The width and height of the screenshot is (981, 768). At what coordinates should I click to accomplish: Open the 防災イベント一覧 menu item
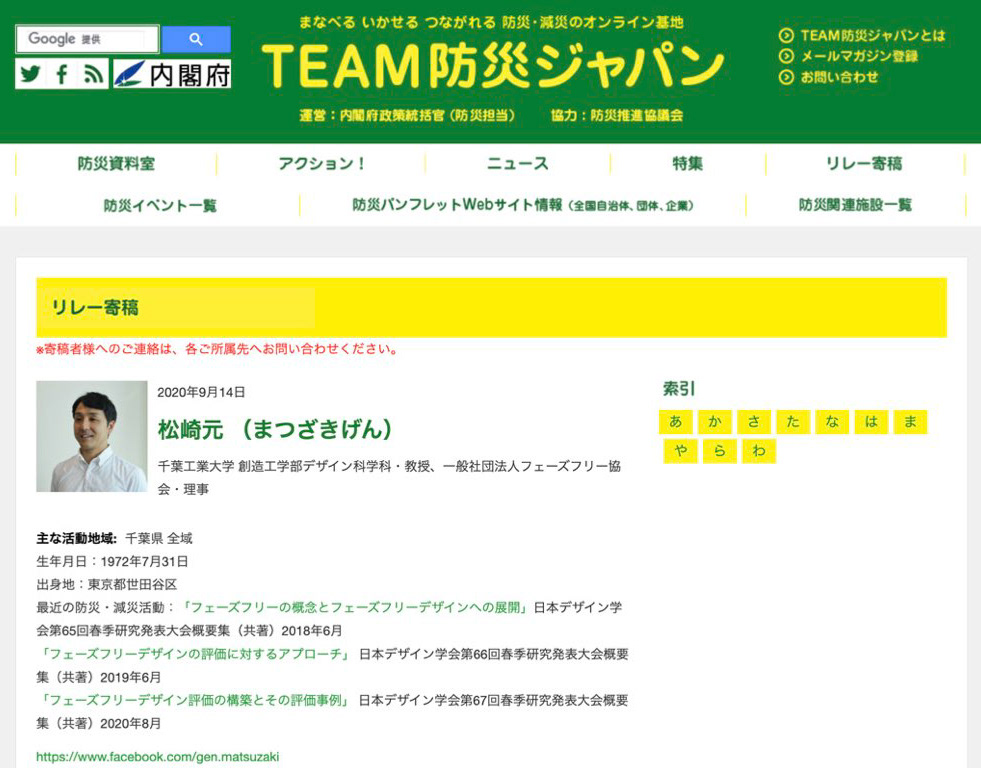click(x=160, y=205)
